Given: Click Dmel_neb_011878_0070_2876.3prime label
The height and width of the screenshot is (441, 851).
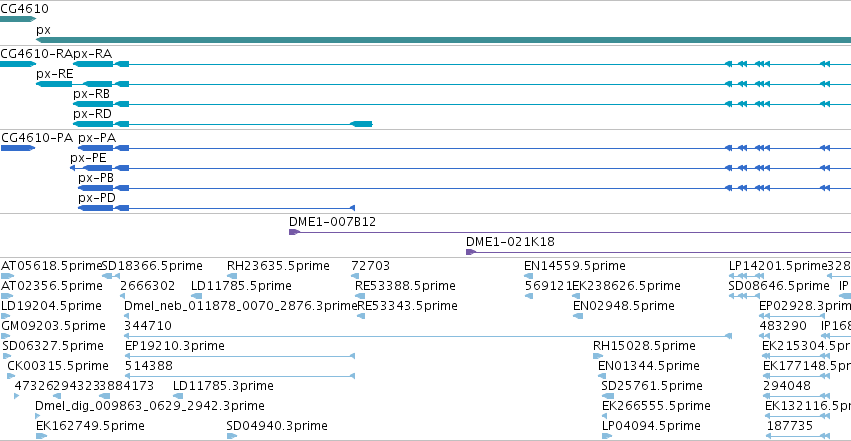Looking at the screenshot, I should 240,306.
